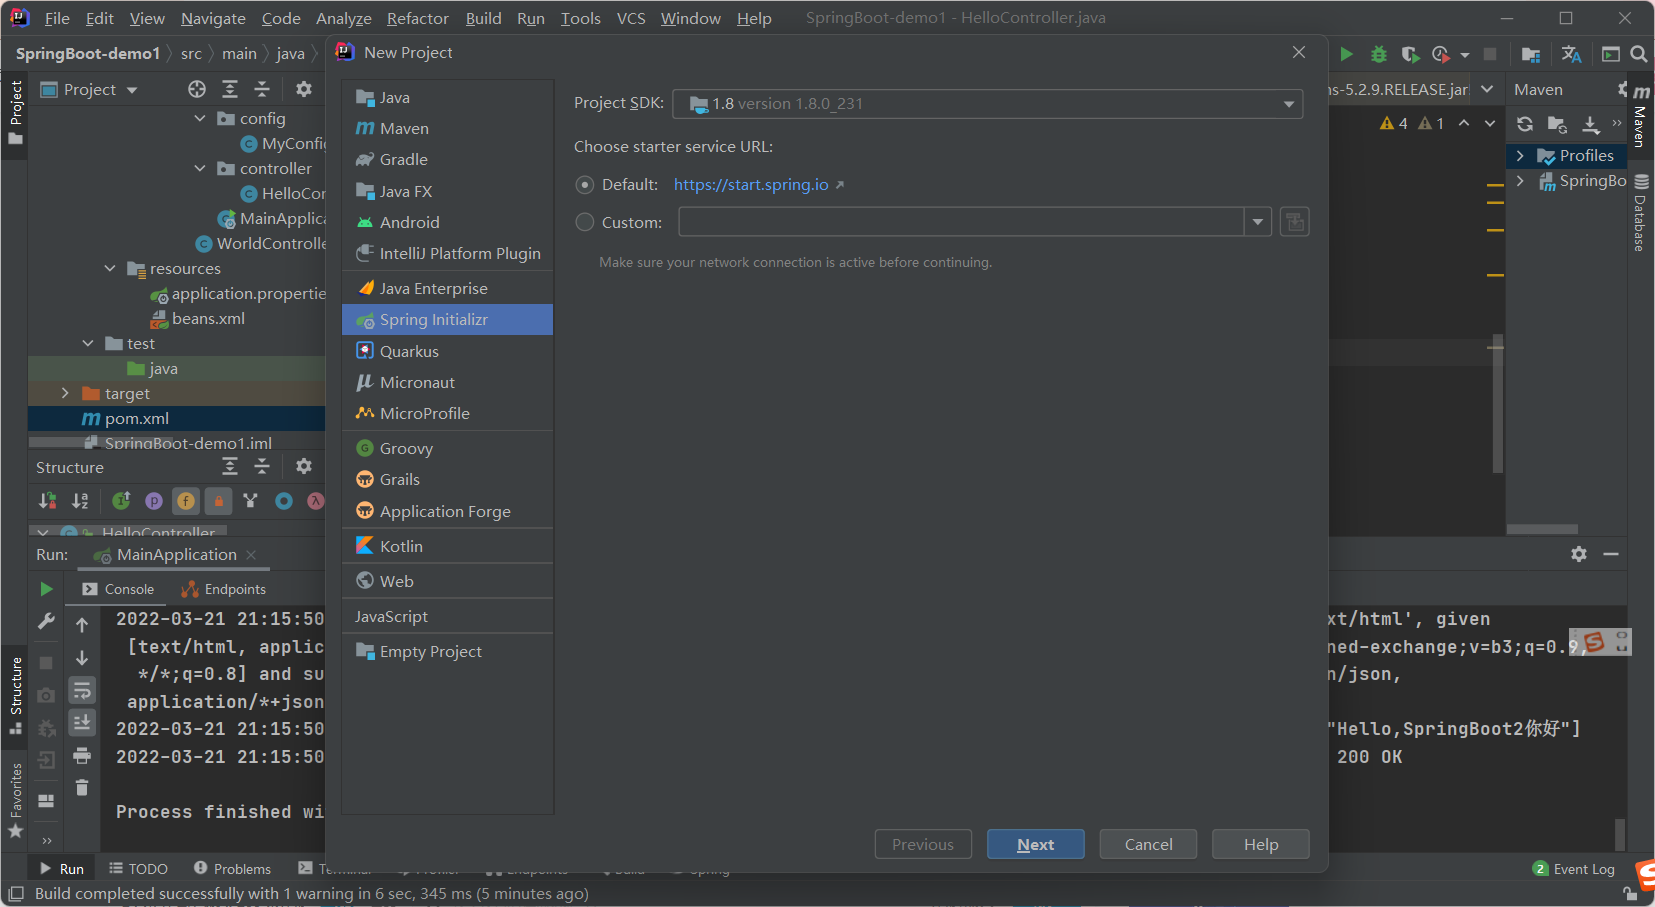1655x907 pixels.
Task: Open the Navigate menu
Action: coord(213,18)
